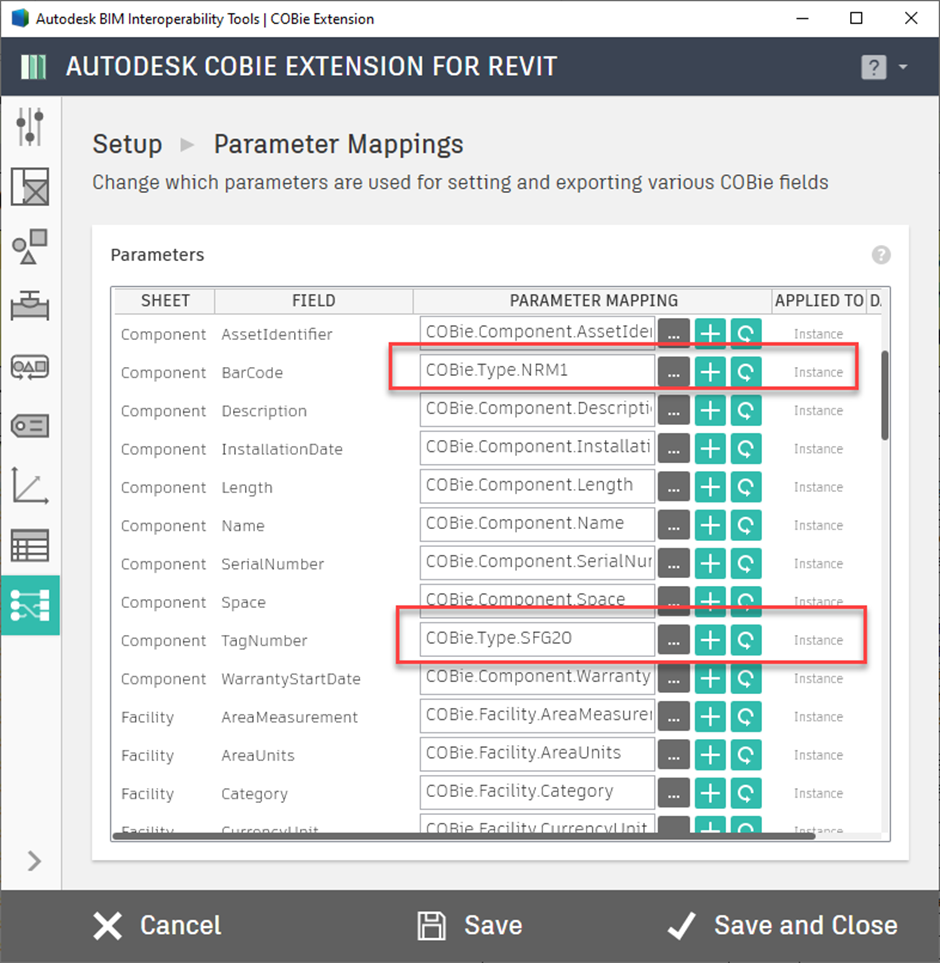
Task: Click the Parameters panel help icon
Action: (x=881, y=255)
